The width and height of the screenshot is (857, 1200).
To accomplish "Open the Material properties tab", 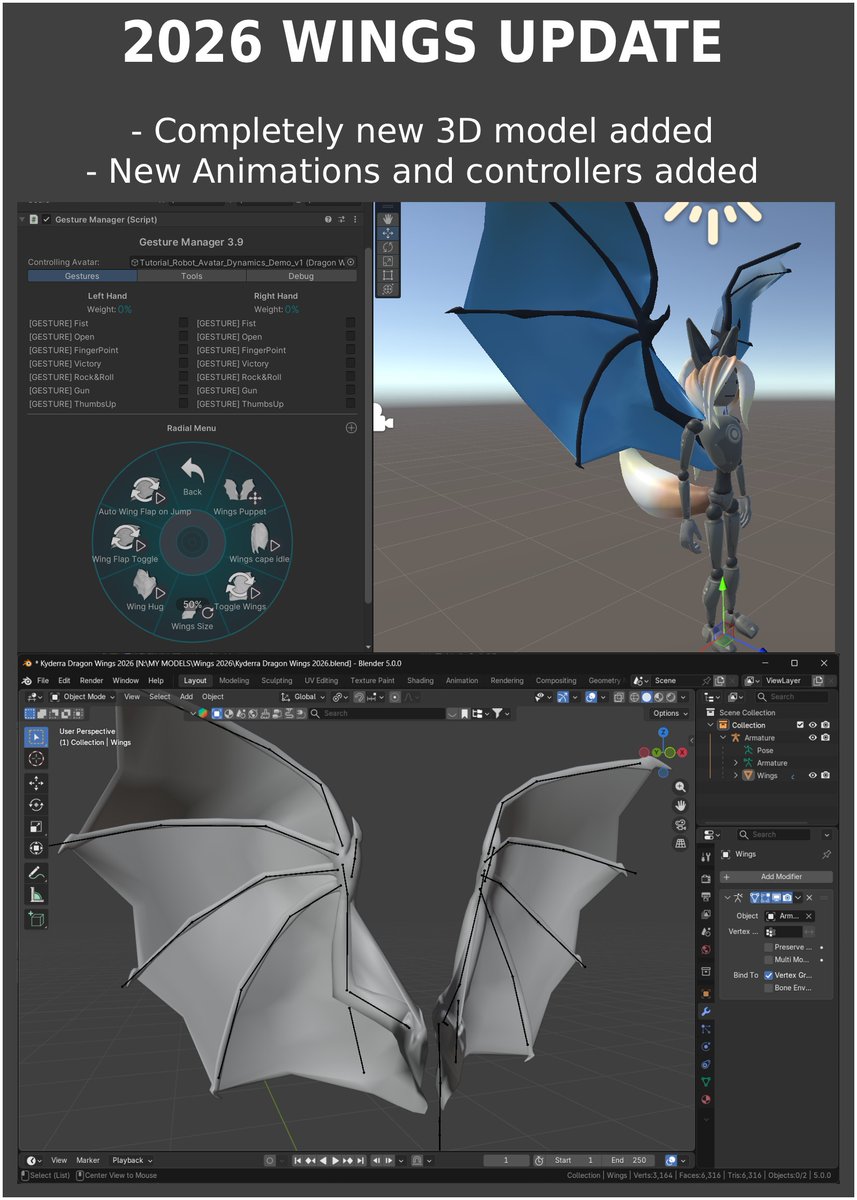I will click(x=706, y=1100).
